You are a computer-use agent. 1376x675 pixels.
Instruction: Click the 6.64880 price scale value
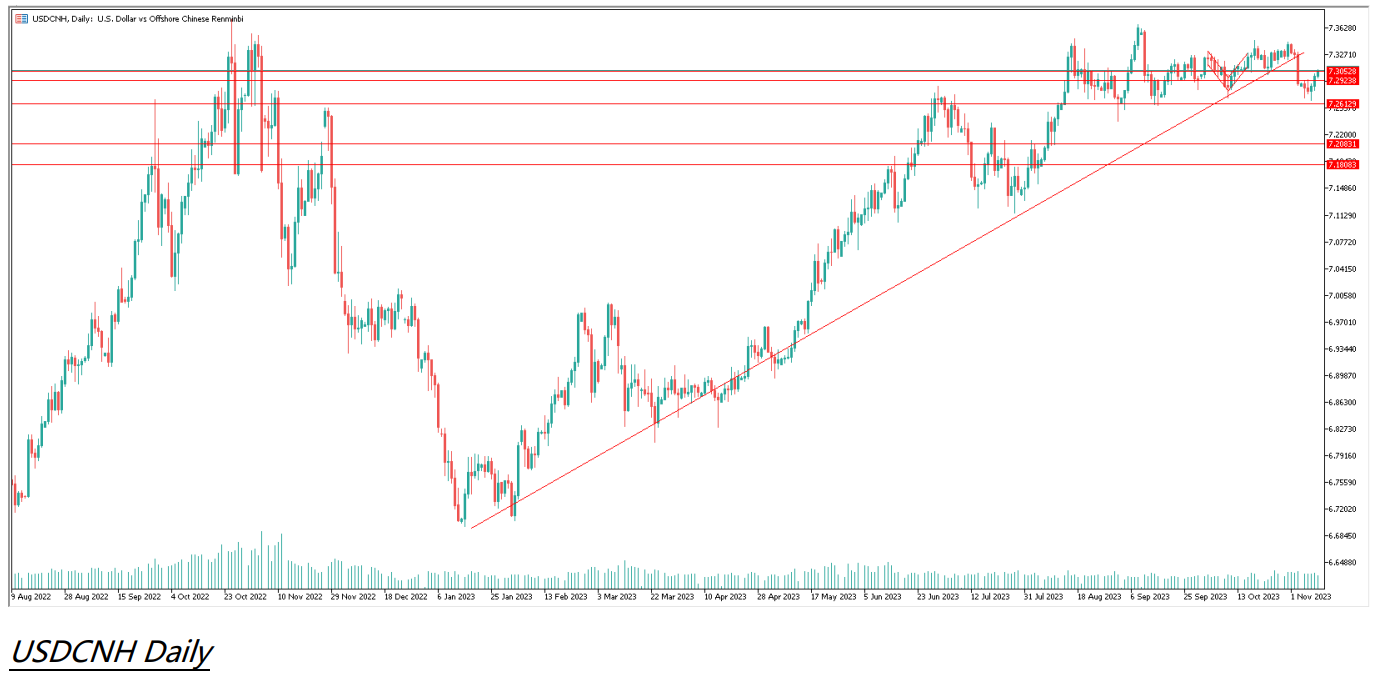(1341, 563)
